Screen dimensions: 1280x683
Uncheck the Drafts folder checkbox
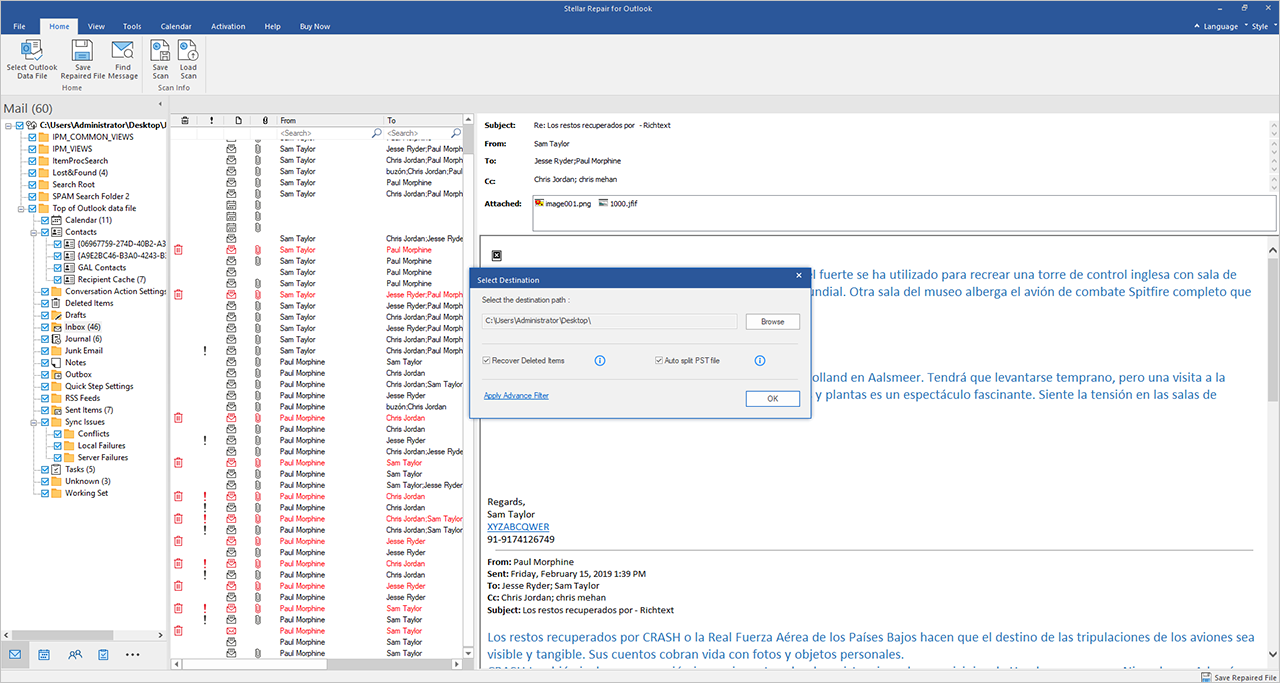pos(45,315)
